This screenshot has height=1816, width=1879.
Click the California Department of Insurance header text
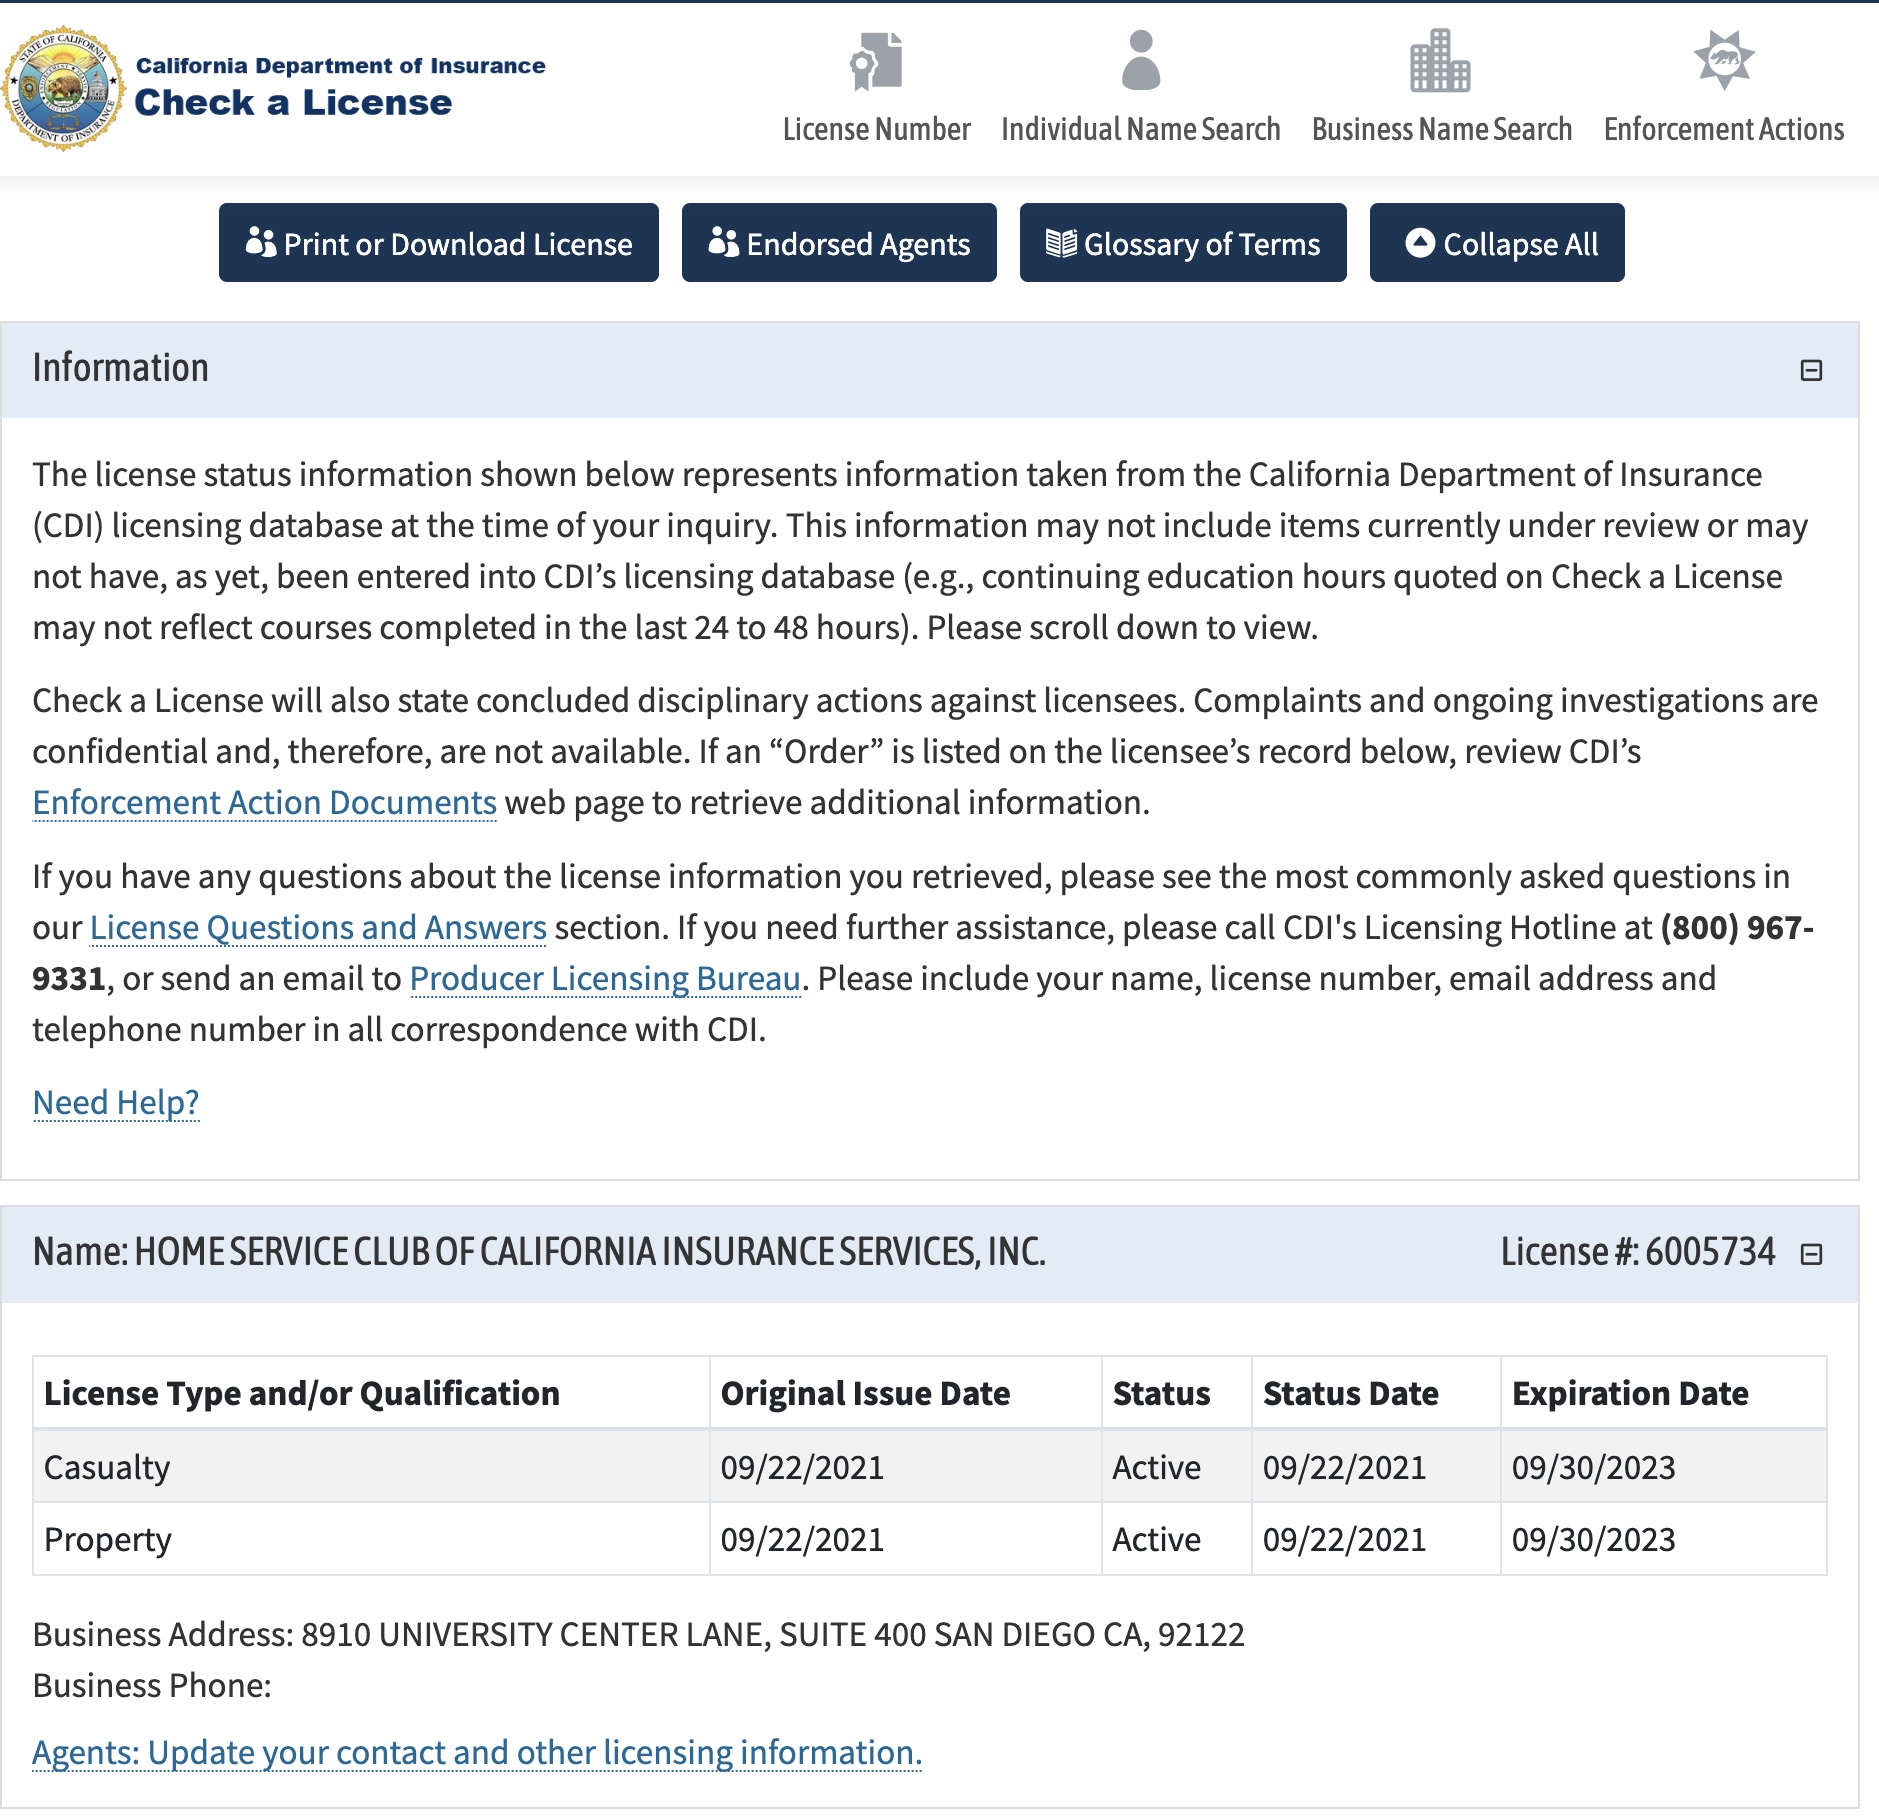pos(340,66)
